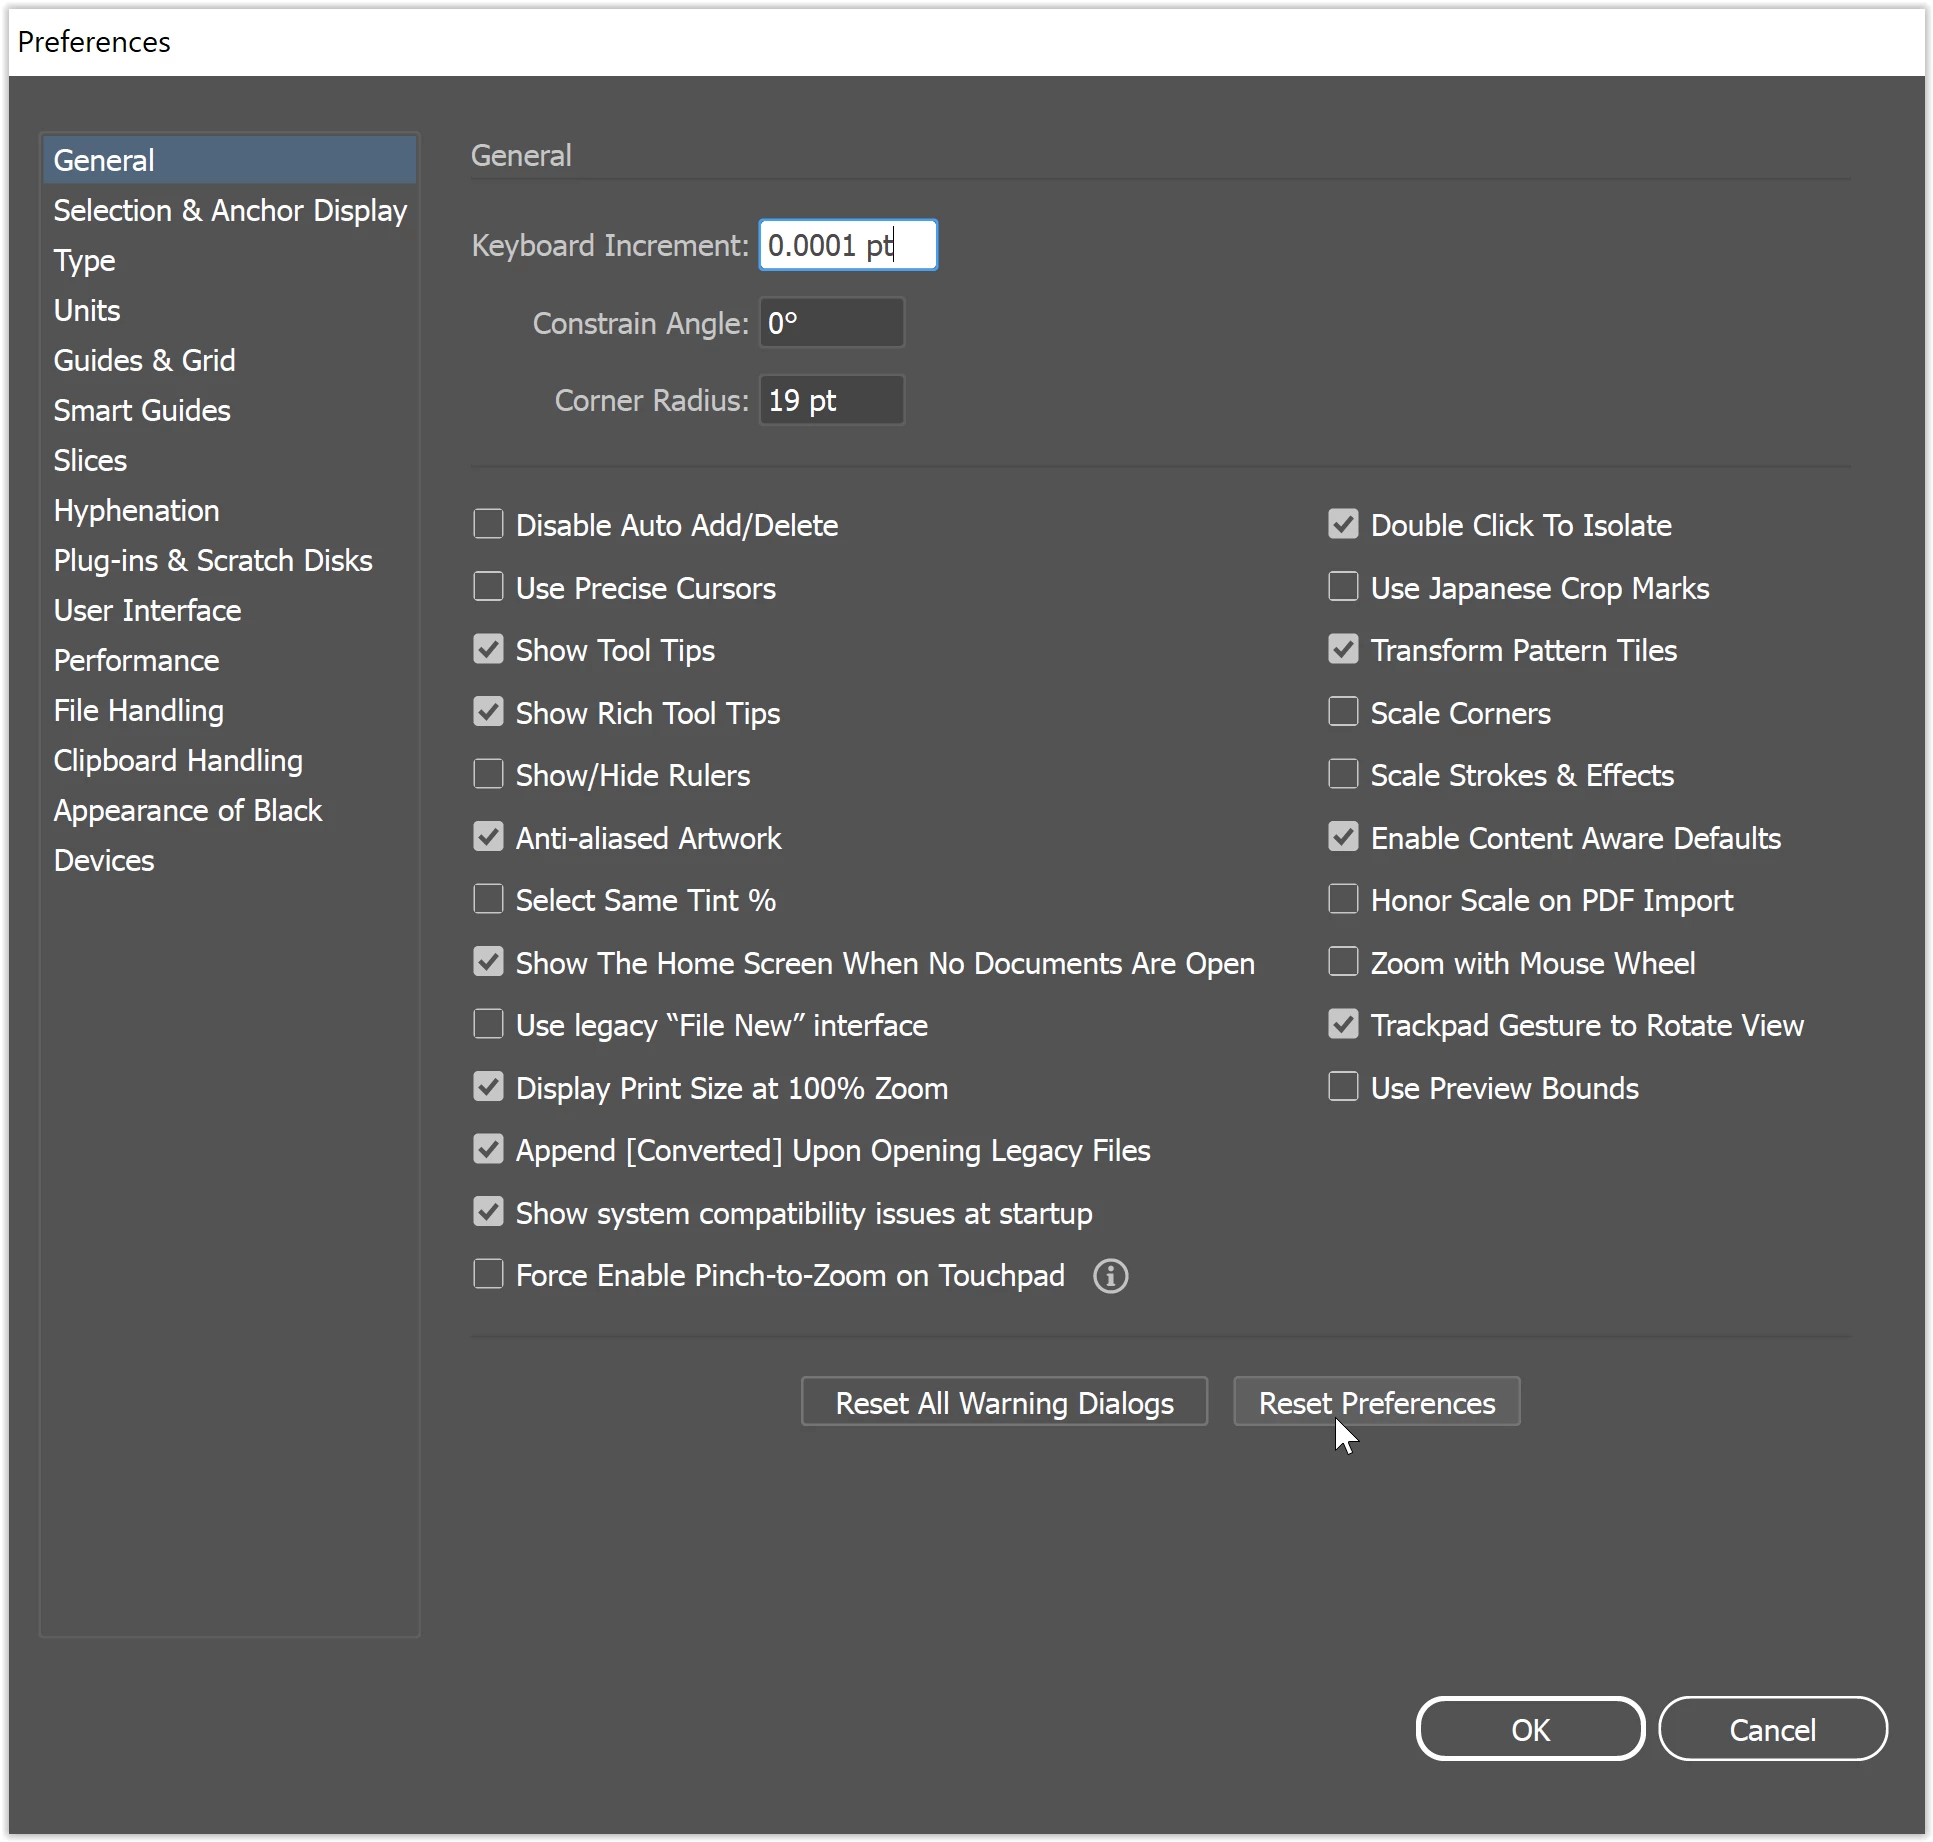Viewport: 1933px width, 1842px height.
Task: Uncheck Double Click To Isolate
Action: tap(1343, 524)
